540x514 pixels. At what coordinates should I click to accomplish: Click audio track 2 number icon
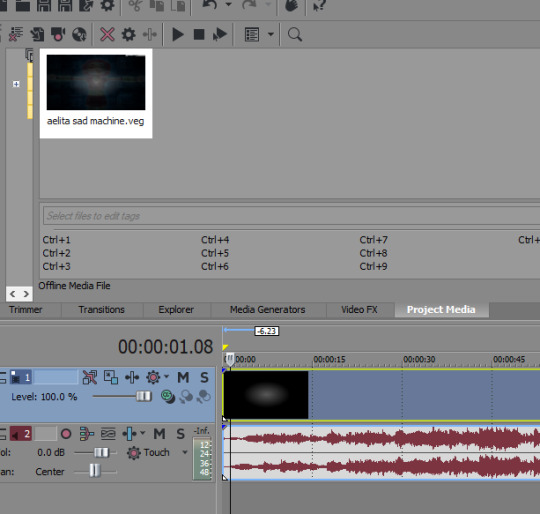click(21, 434)
